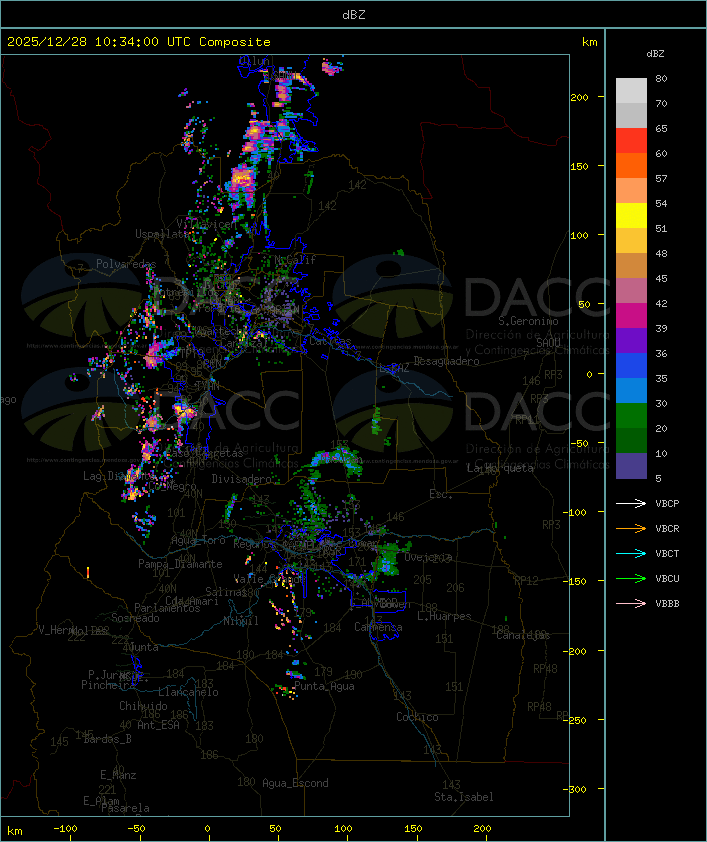Click the 'L.Huarpes' place label

pos(444,616)
